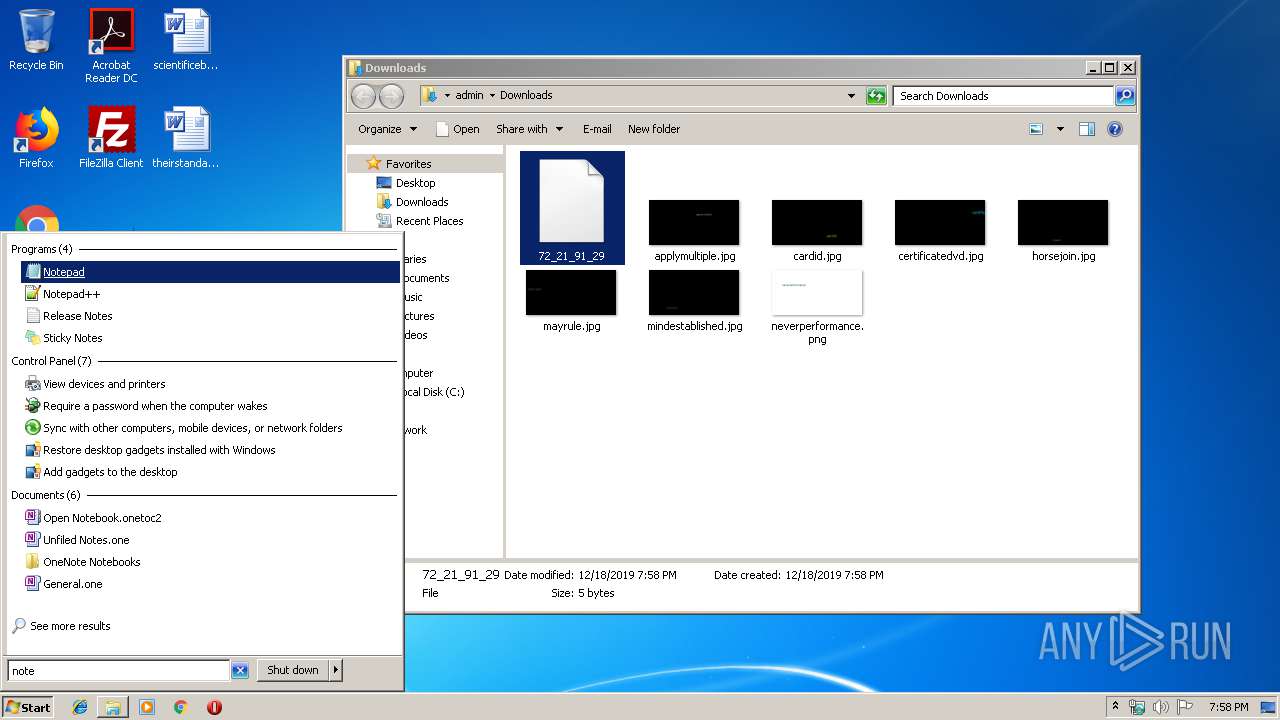Open Internet Explorer from taskbar
Viewport: 1280px width, 720px height.
pos(80,707)
